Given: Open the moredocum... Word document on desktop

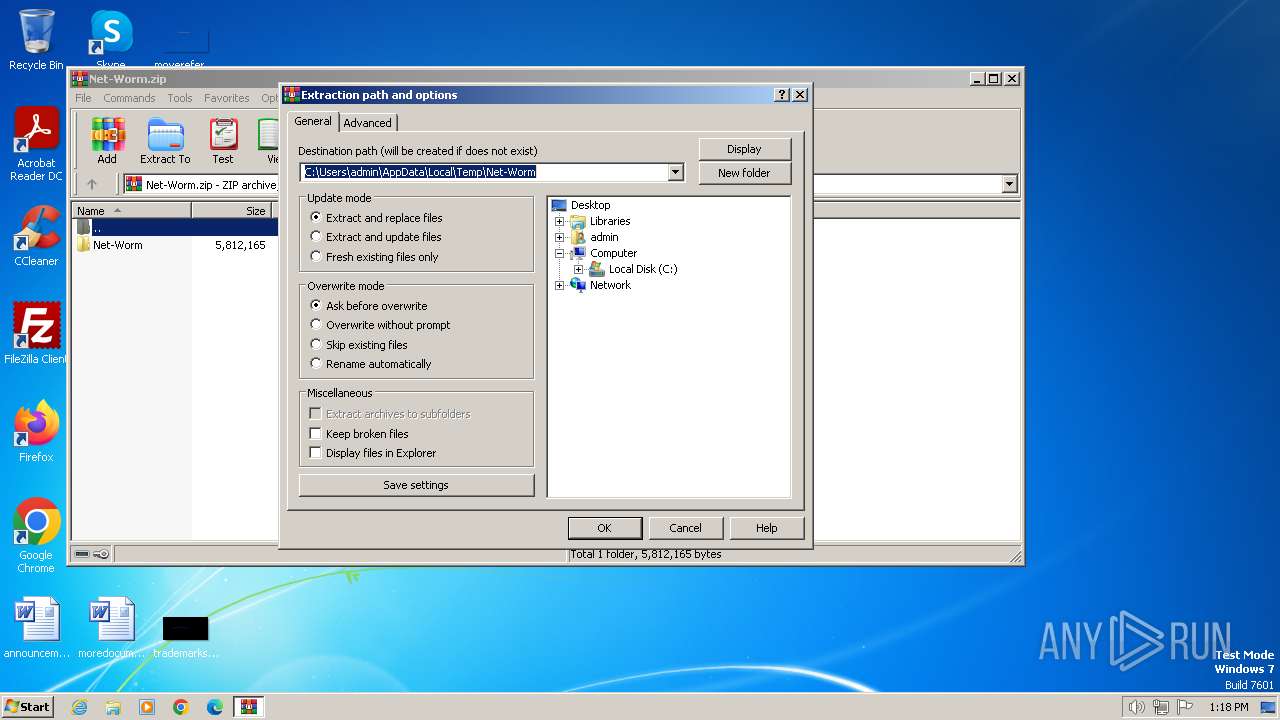Looking at the screenshot, I should click(x=110, y=629).
